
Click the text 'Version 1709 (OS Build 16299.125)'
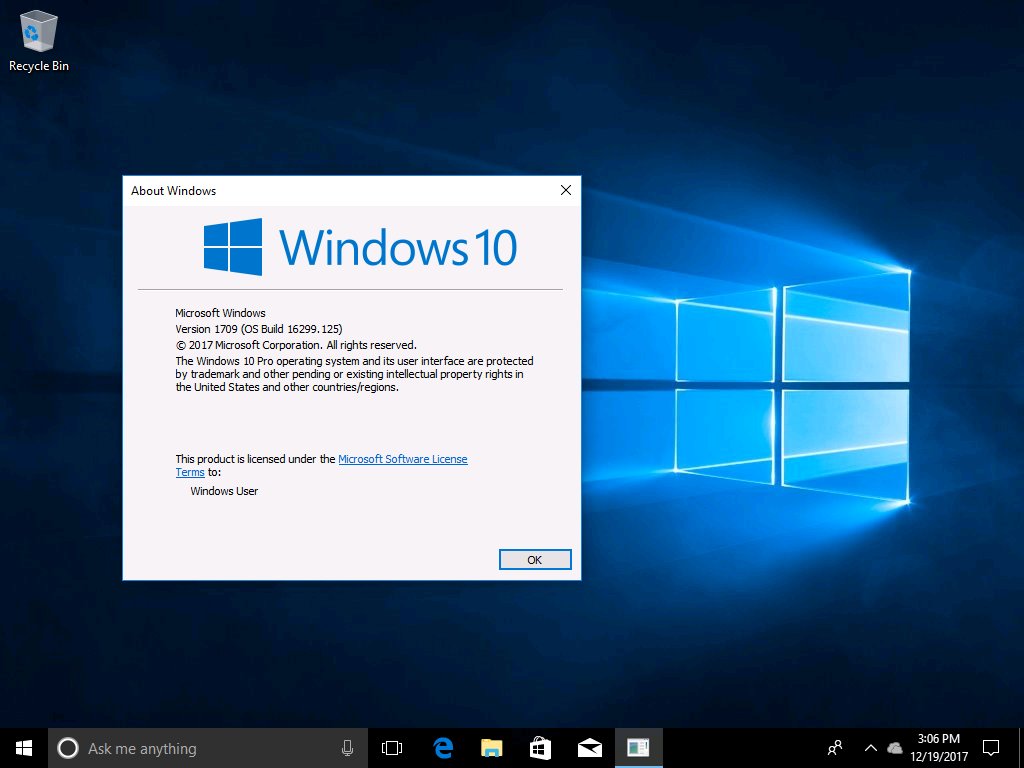coord(259,328)
